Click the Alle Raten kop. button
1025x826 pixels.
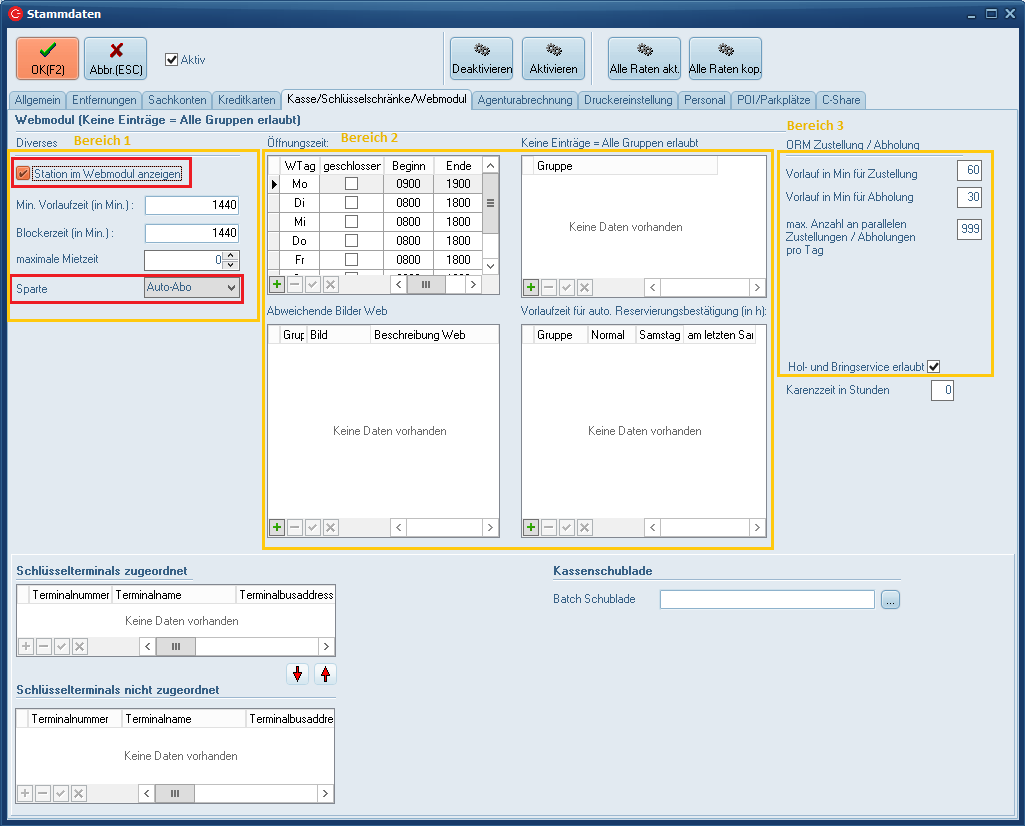click(x=725, y=59)
